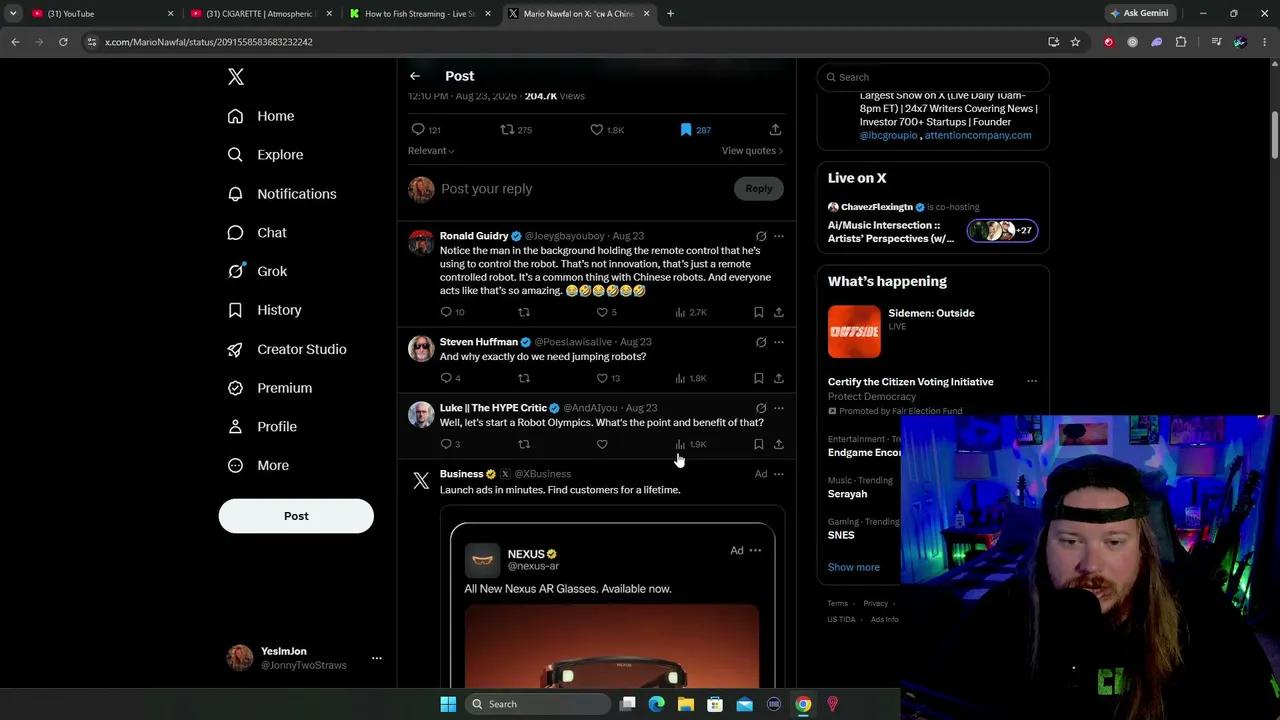Viewport: 1280px width, 720px height.
Task: Like Luke's Robot Olympics reply
Action: tap(602, 445)
